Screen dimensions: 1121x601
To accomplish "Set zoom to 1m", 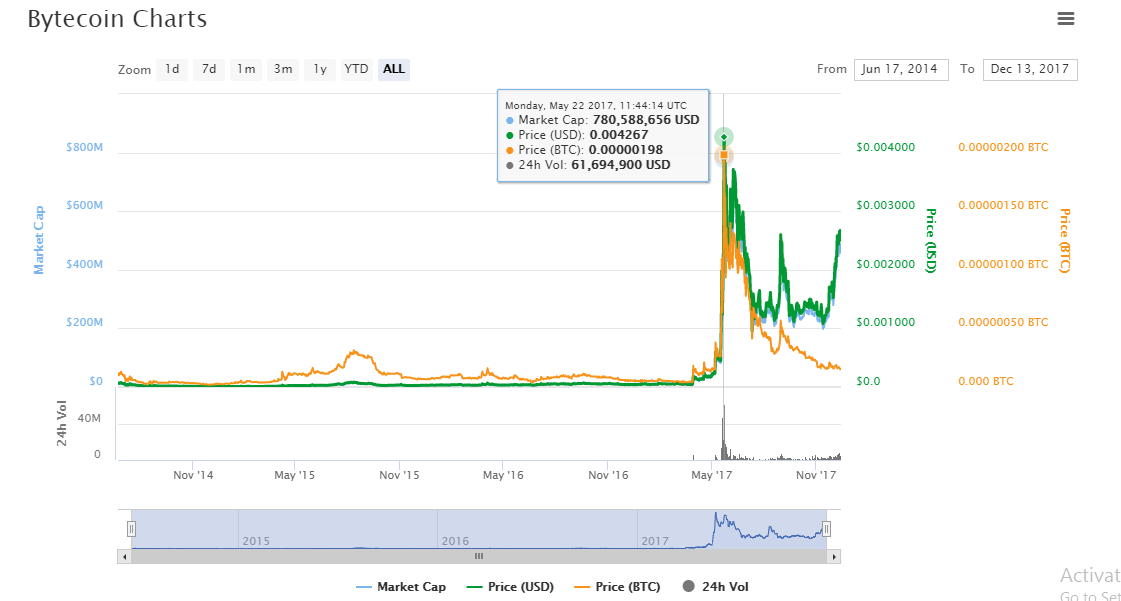I will pyautogui.click(x=245, y=69).
